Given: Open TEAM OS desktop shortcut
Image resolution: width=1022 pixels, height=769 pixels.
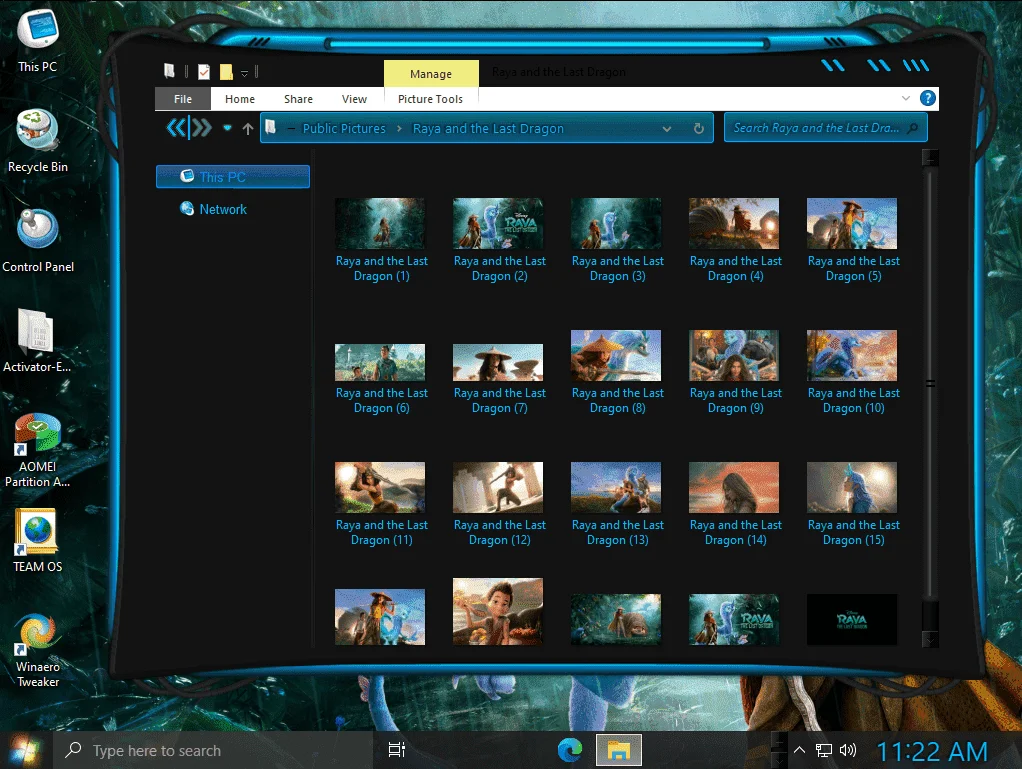Looking at the screenshot, I should (37, 541).
